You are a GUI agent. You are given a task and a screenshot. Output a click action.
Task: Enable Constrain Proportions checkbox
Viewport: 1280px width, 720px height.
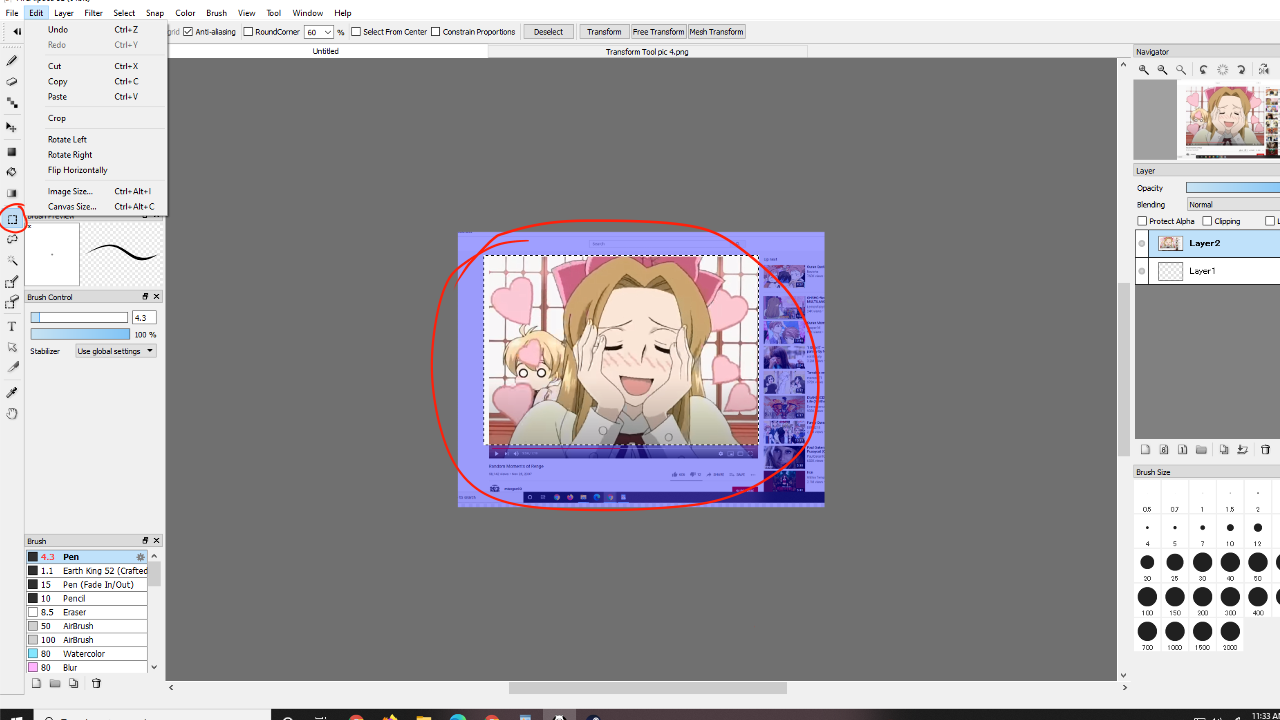436,32
